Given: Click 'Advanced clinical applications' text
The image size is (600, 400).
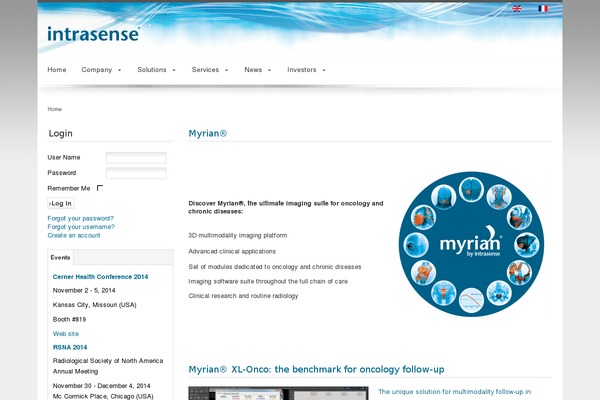Looking at the screenshot, I should [x=232, y=251].
